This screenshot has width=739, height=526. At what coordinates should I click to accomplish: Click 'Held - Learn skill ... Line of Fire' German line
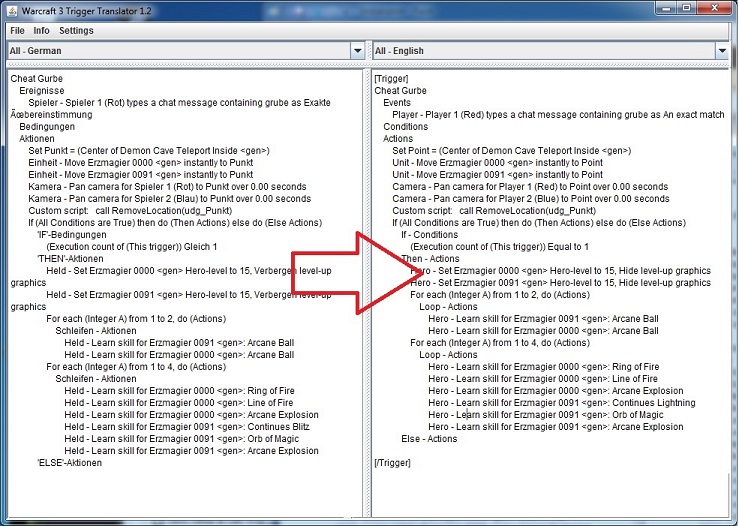click(179, 403)
